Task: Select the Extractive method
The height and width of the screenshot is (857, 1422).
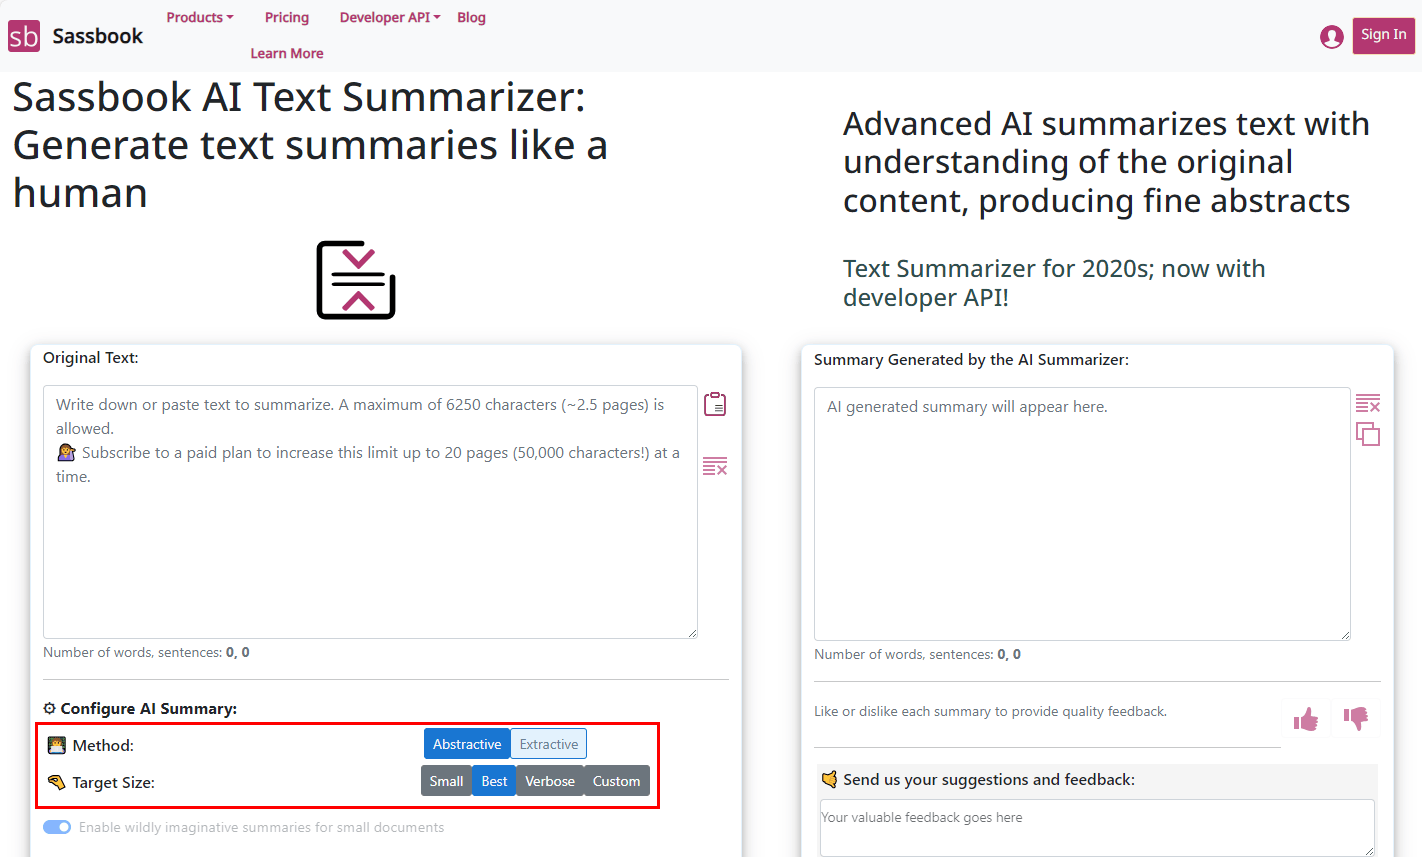Action: tap(548, 744)
